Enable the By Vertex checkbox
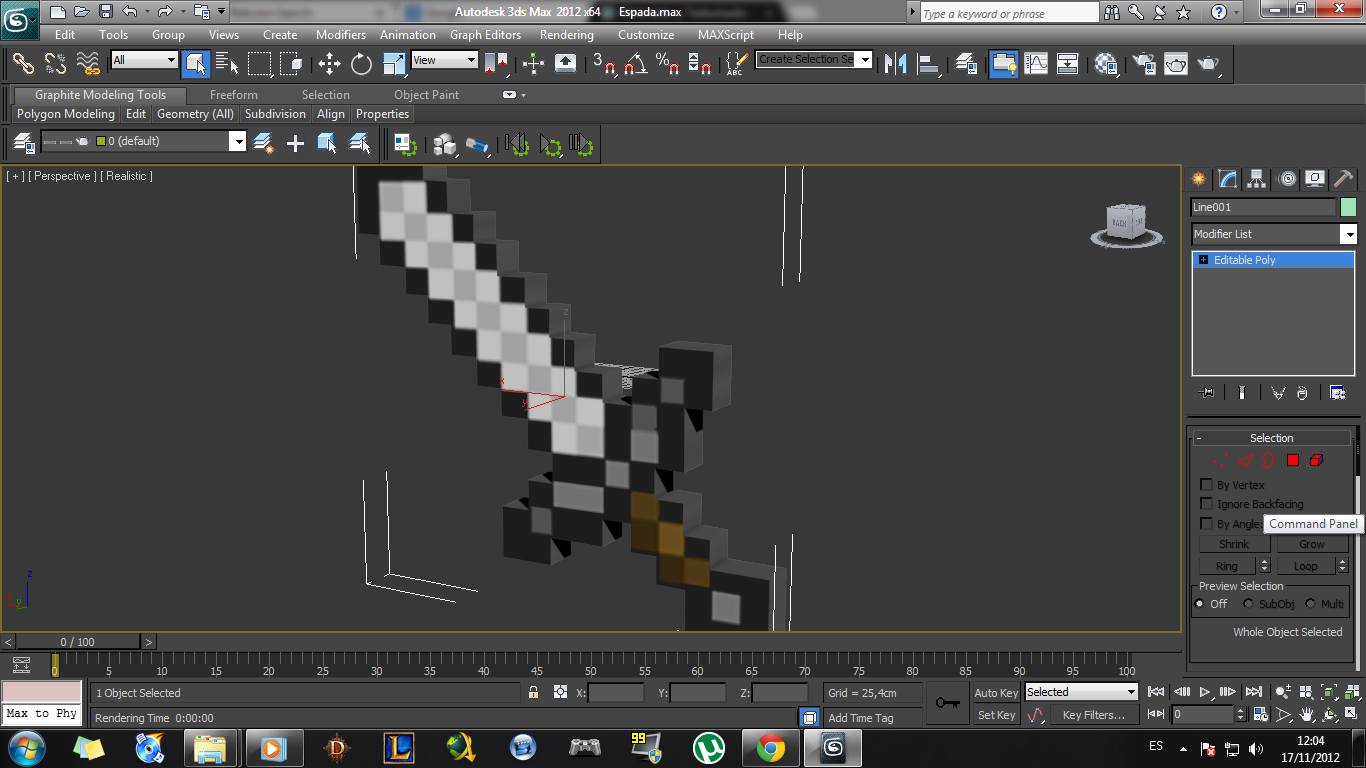The height and width of the screenshot is (768, 1366). tap(1206, 485)
